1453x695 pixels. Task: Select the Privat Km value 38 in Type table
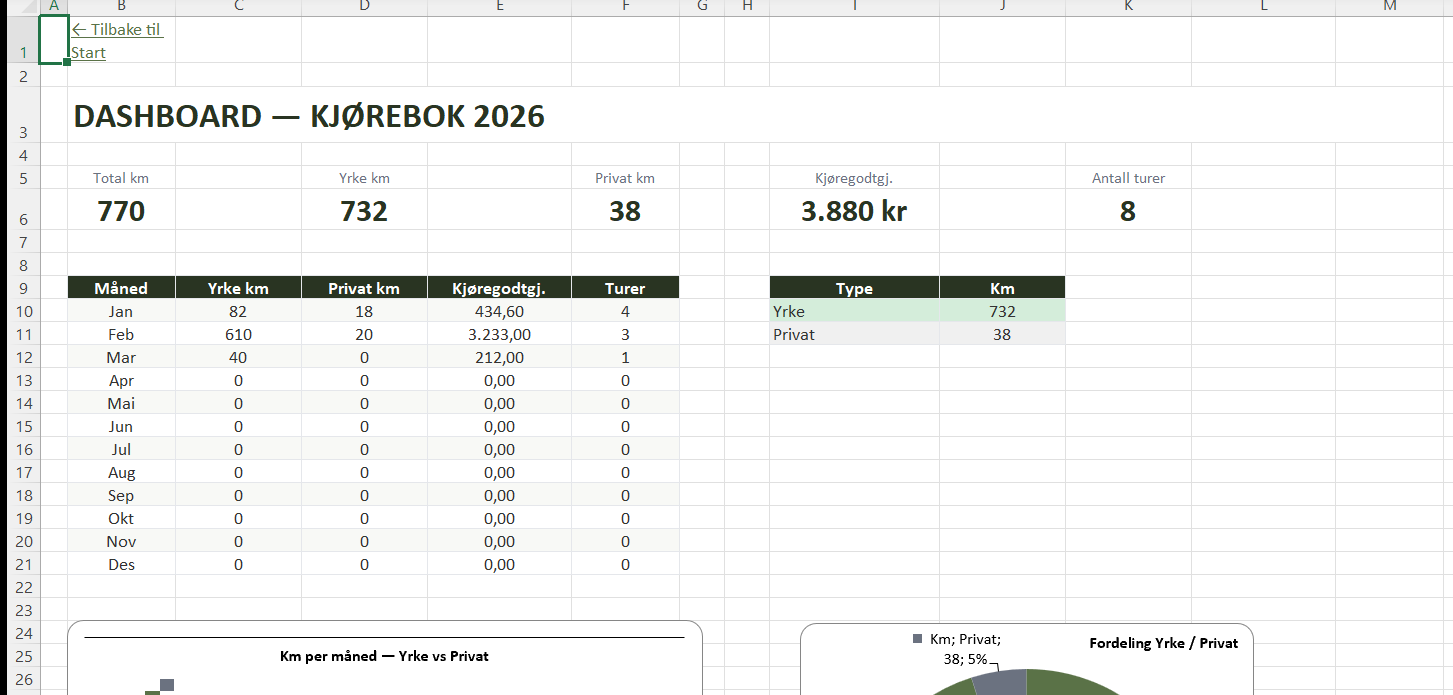pyautogui.click(x=1002, y=334)
